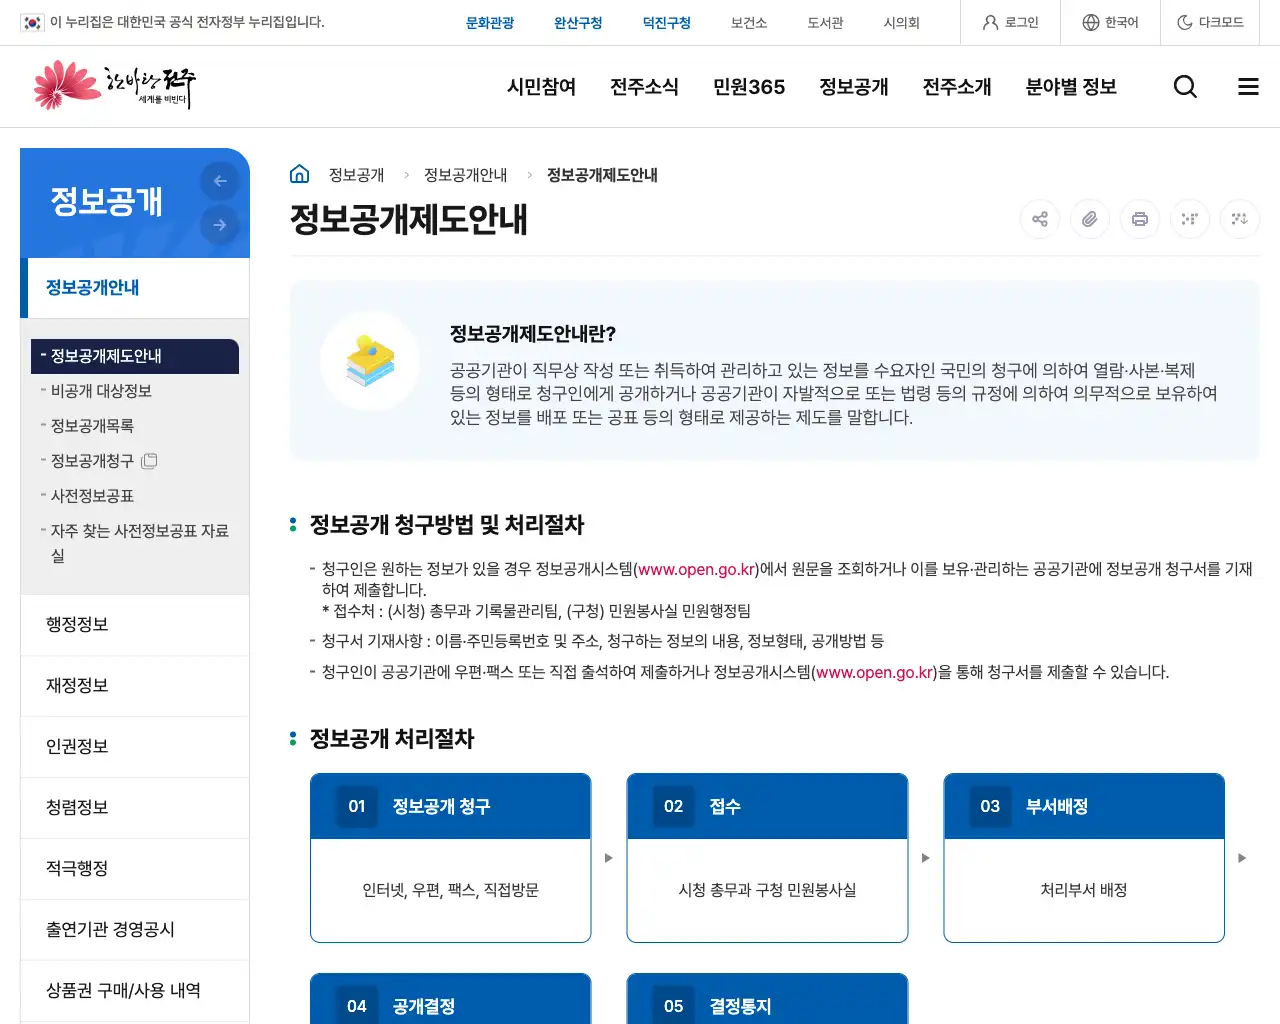Click the paperclip attachment icon
The width and height of the screenshot is (1280, 1024).
[x=1090, y=219]
